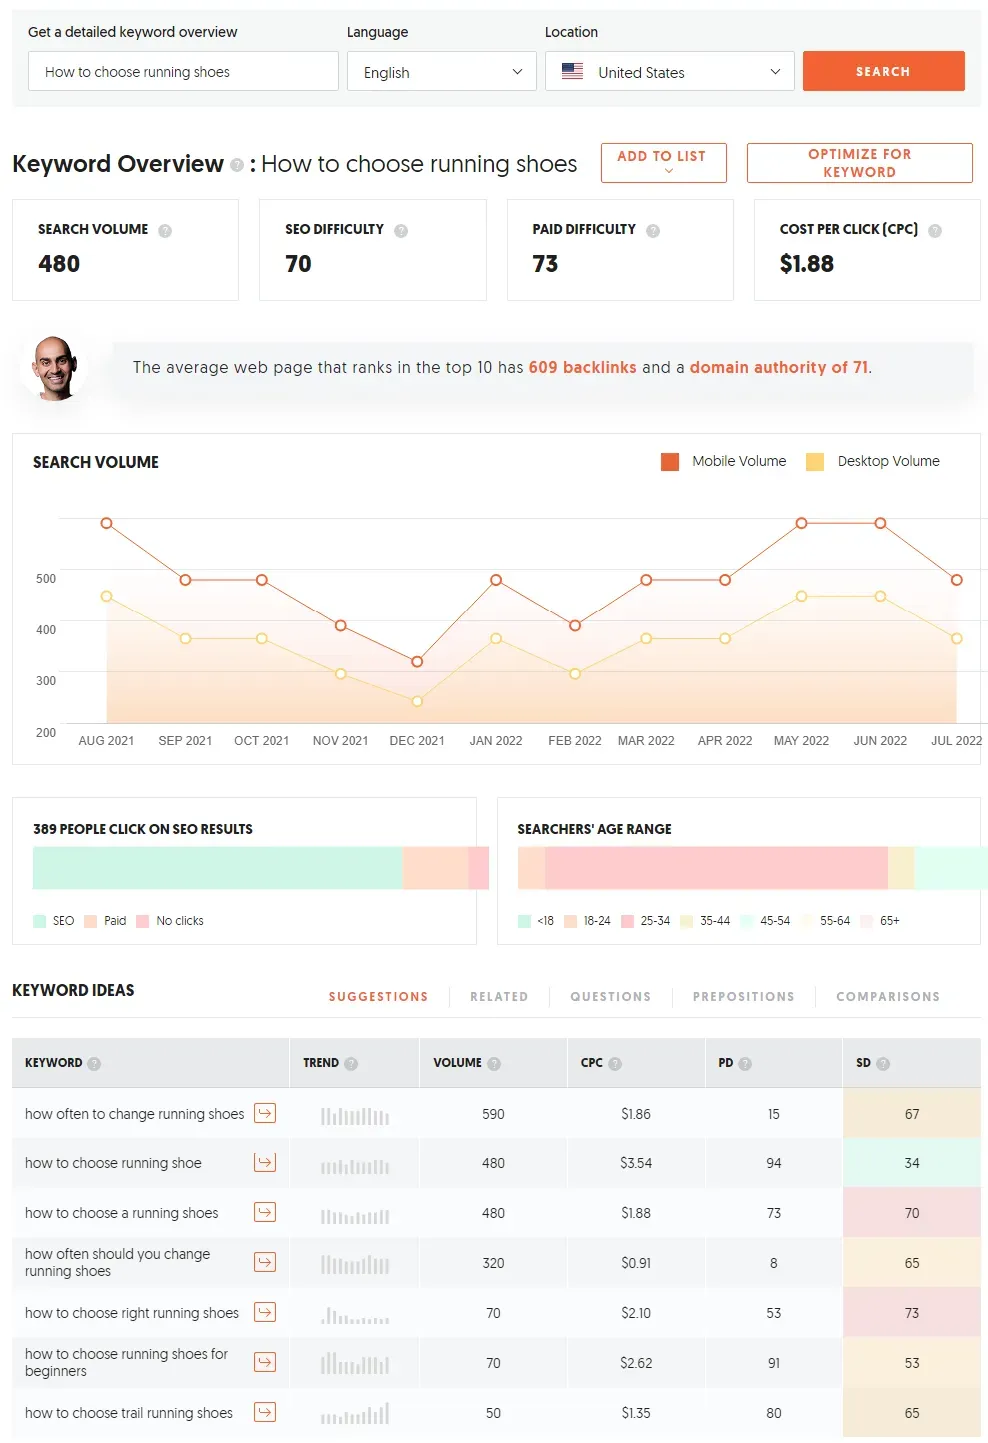
Task: Open export icon for 'how often to change running shoes'
Action: pyautogui.click(x=265, y=1113)
